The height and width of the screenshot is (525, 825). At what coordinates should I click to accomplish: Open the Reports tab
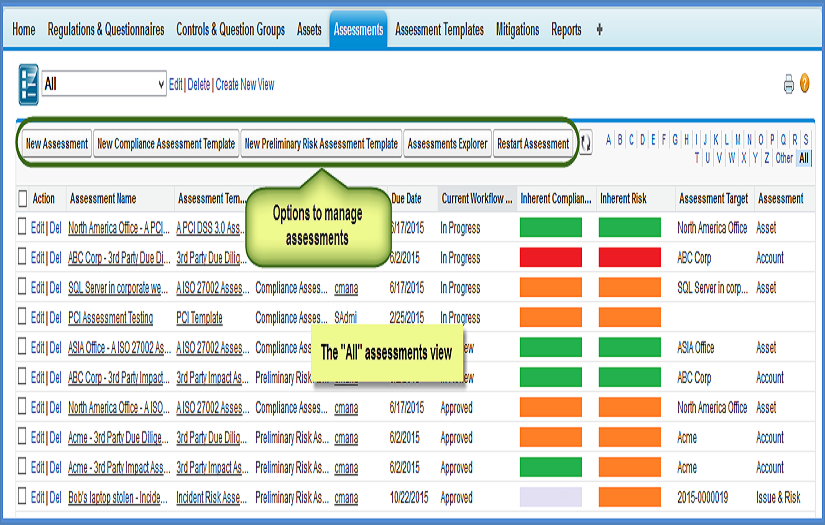566,29
